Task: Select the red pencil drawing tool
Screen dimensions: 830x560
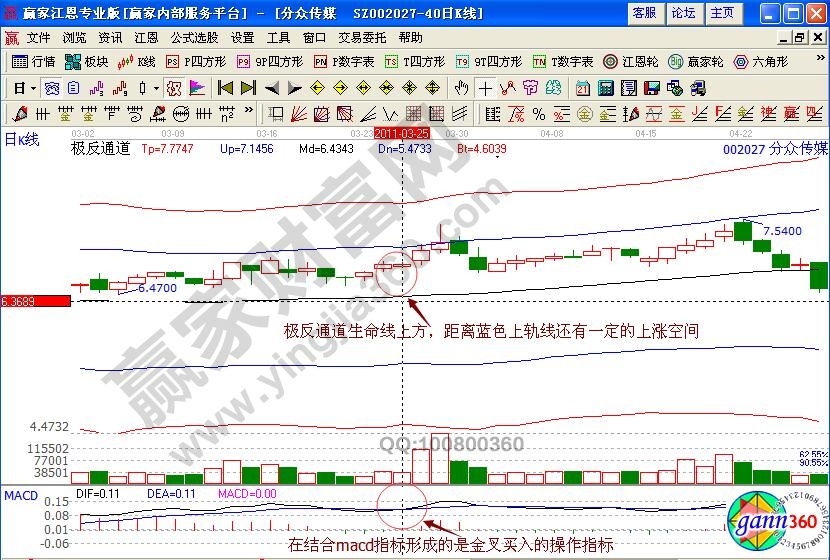Action: click(20, 114)
